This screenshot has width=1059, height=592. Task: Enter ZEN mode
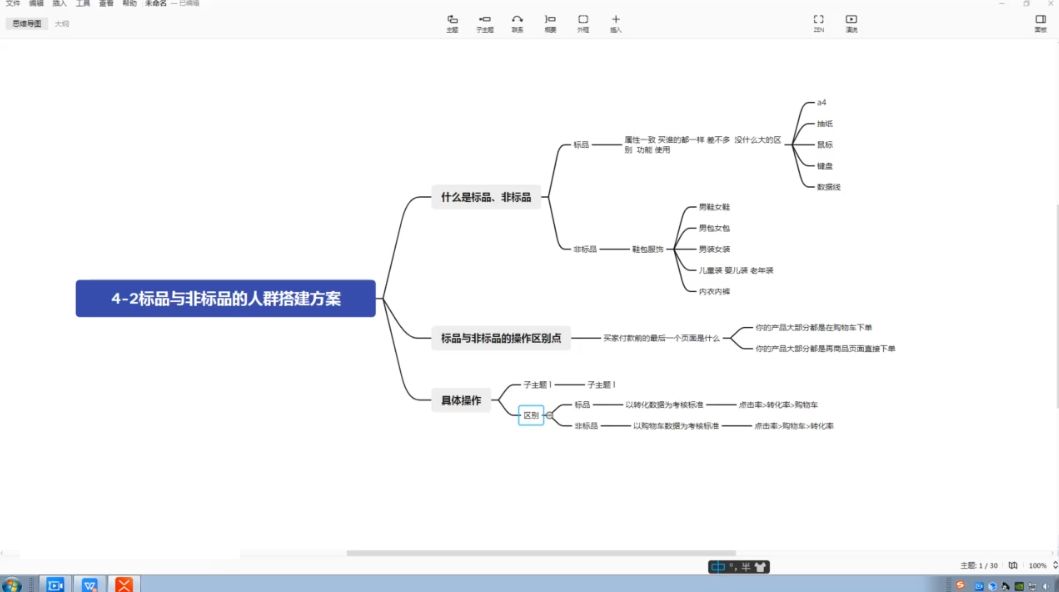(x=818, y=20)
